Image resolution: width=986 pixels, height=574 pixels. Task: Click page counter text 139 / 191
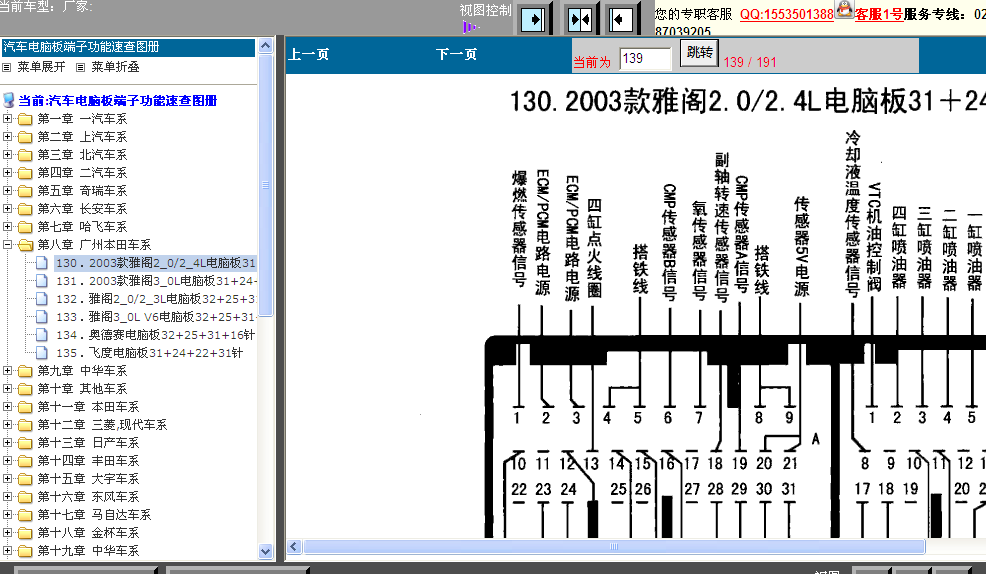(750, 62)
